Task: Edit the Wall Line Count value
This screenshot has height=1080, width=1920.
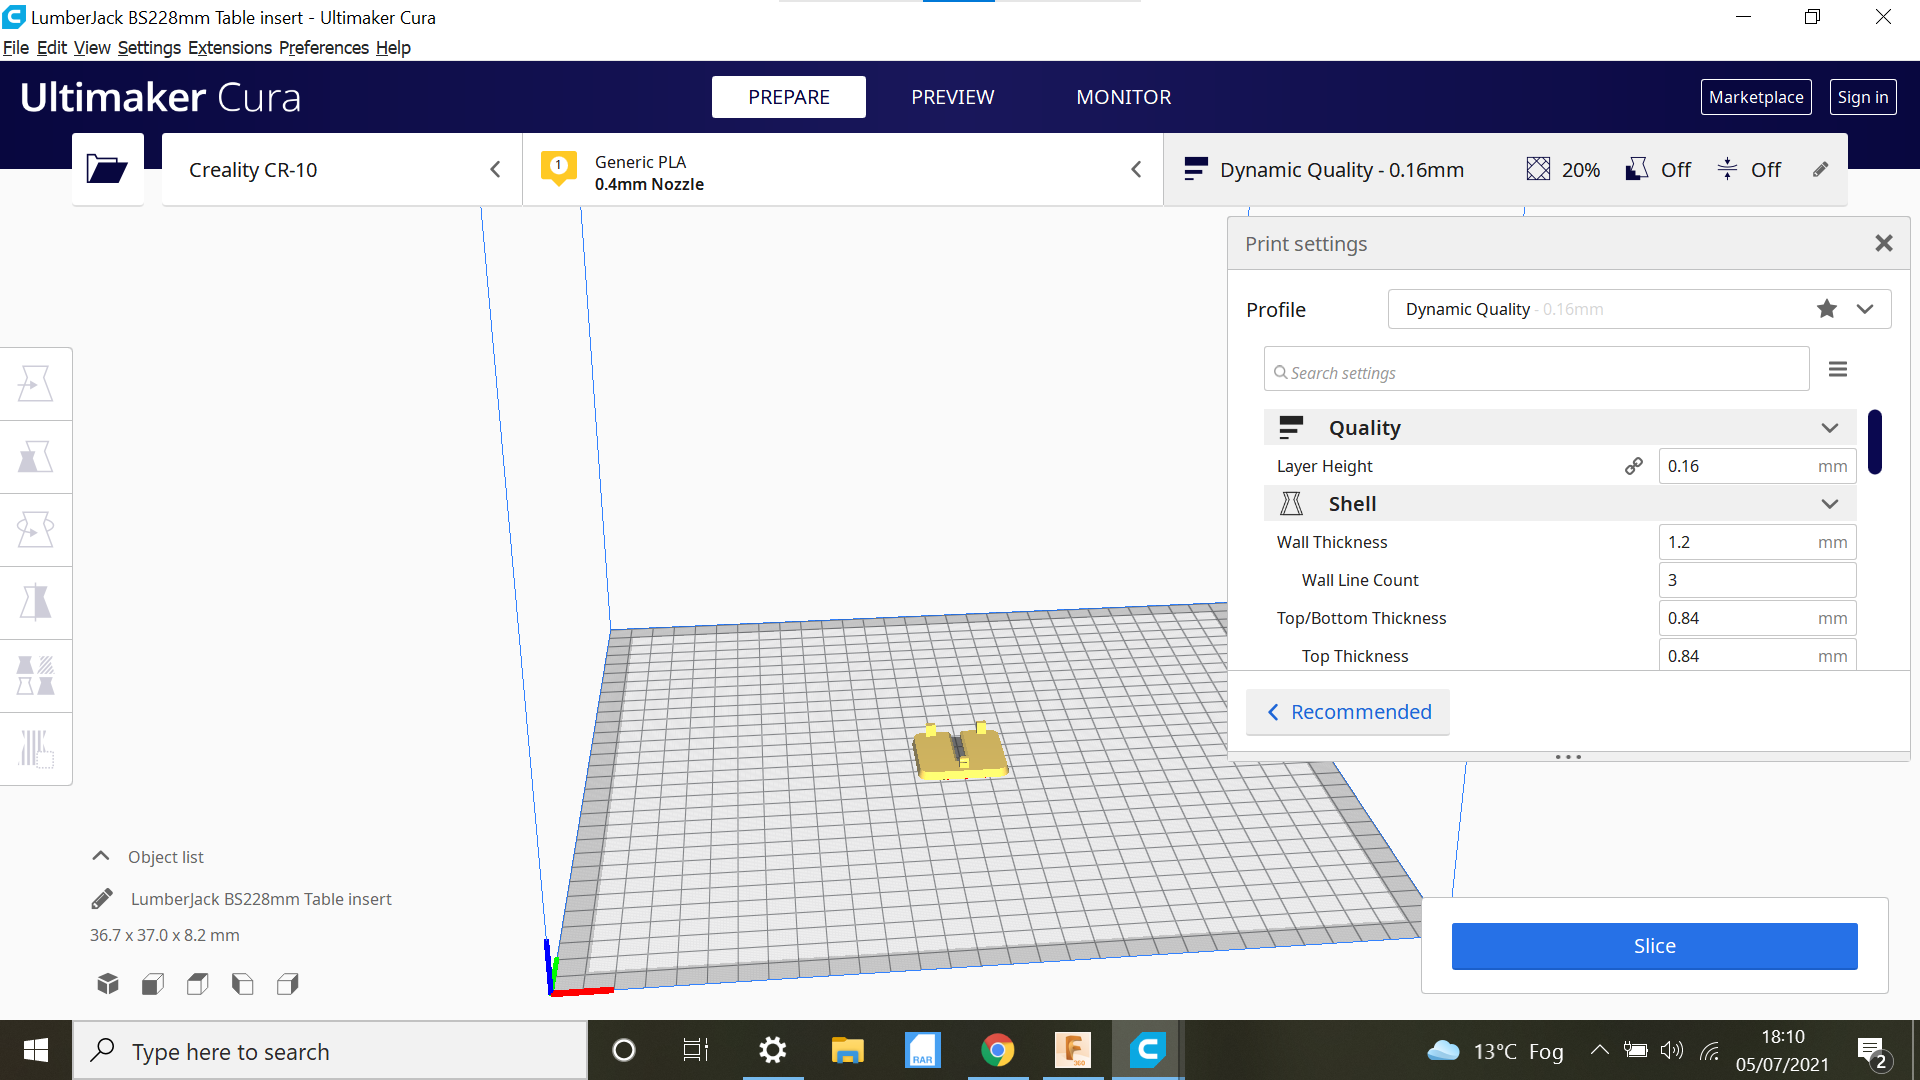Action: [x=1757, y=580]
